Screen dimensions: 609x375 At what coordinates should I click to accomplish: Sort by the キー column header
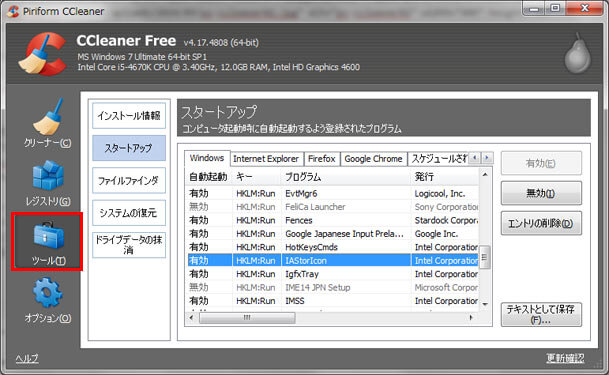click(257, 177)
